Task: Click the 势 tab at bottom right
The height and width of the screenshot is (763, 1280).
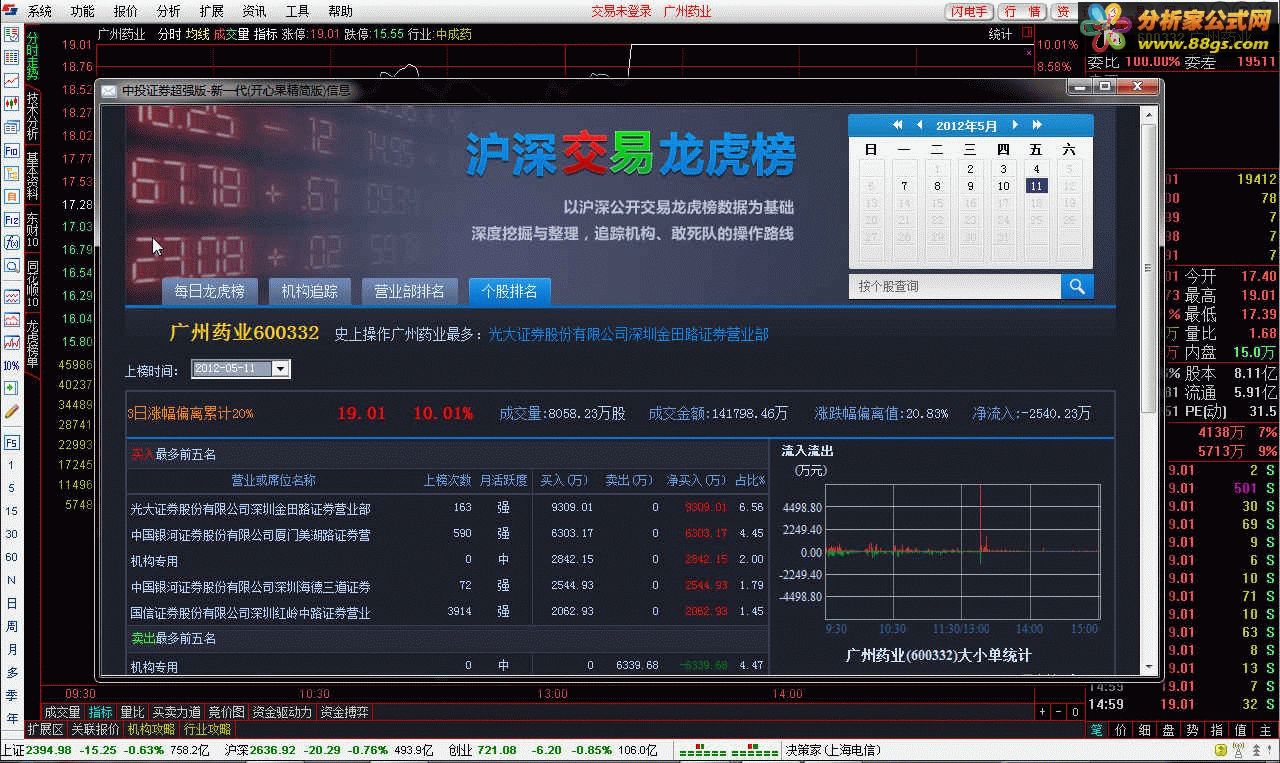Action: click(1193, 729)
